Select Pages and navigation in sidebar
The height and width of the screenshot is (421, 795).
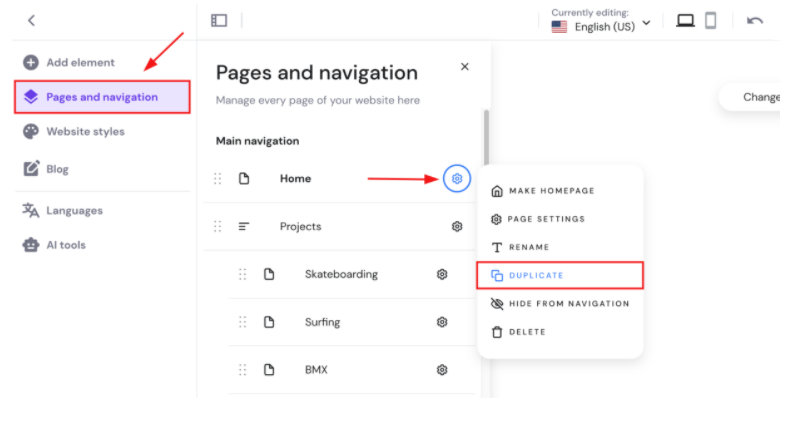tap(102, 97)
